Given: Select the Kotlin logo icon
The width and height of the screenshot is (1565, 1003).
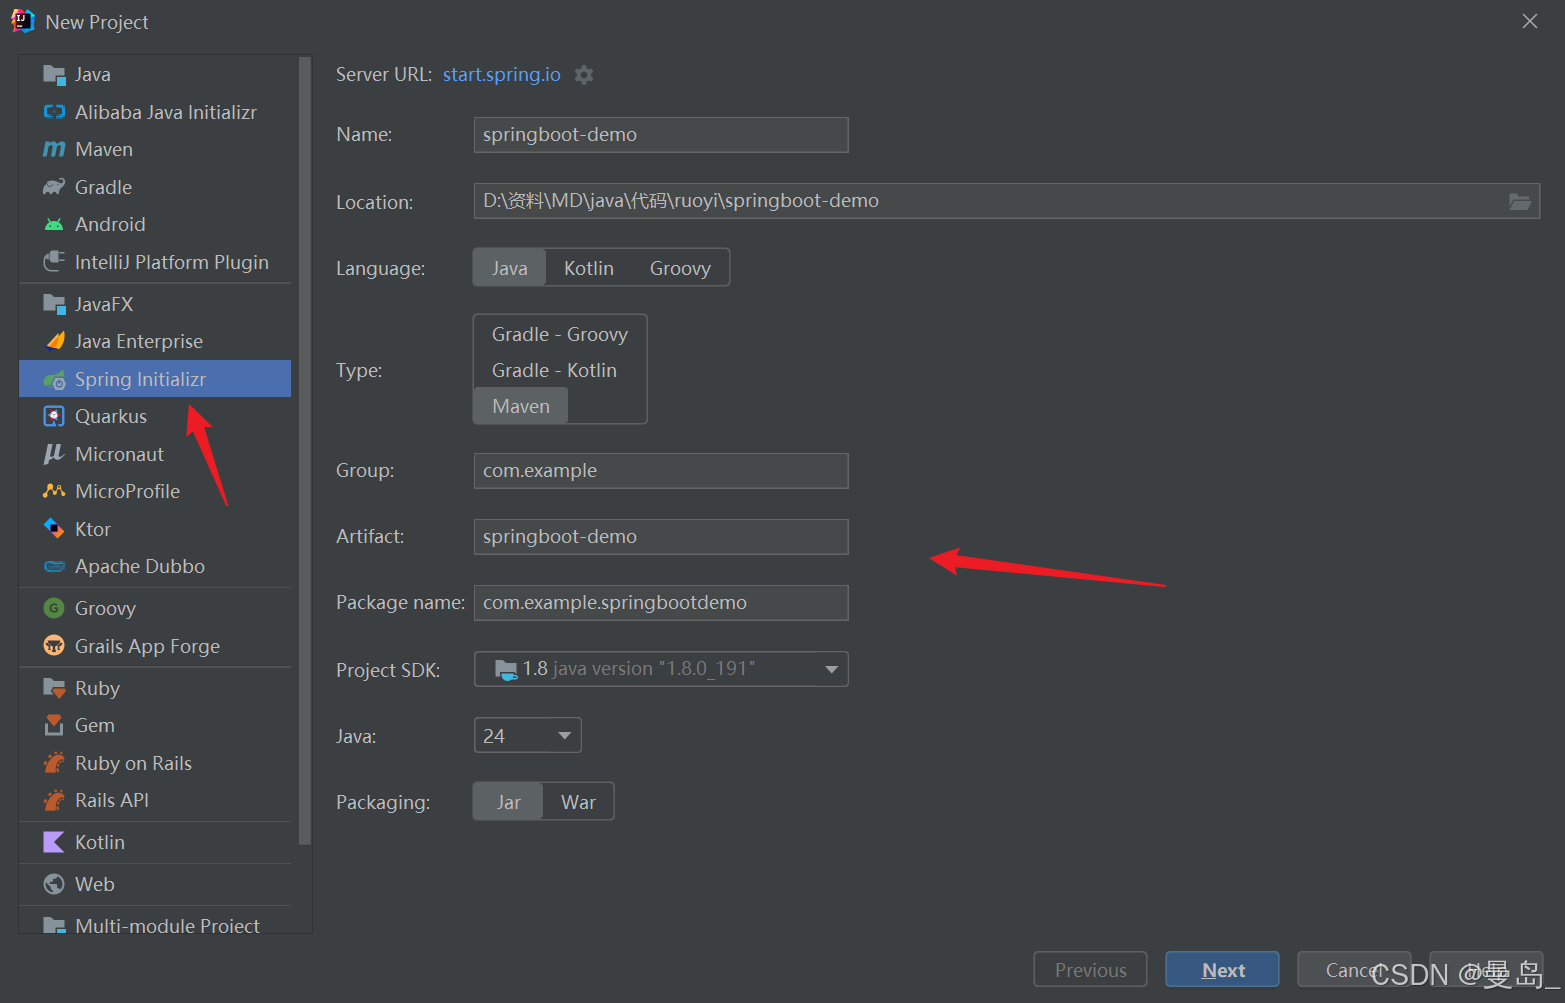Looking at the screenshot, I should tap(54, 842).
